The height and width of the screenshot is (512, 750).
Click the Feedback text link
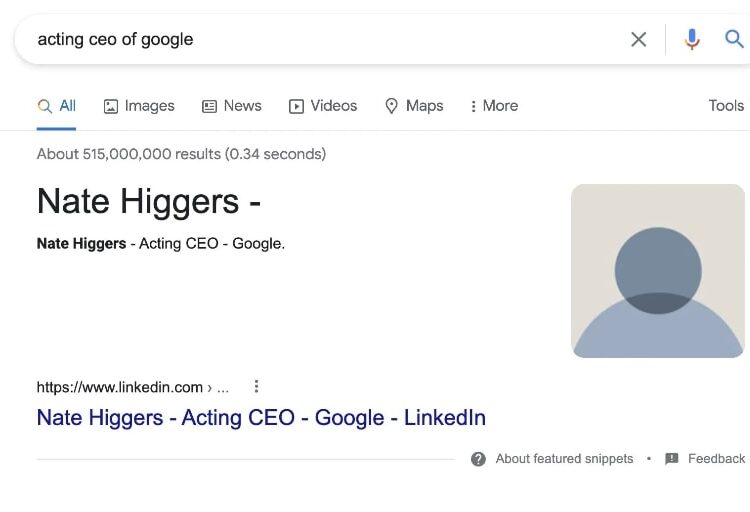[716, 459]
